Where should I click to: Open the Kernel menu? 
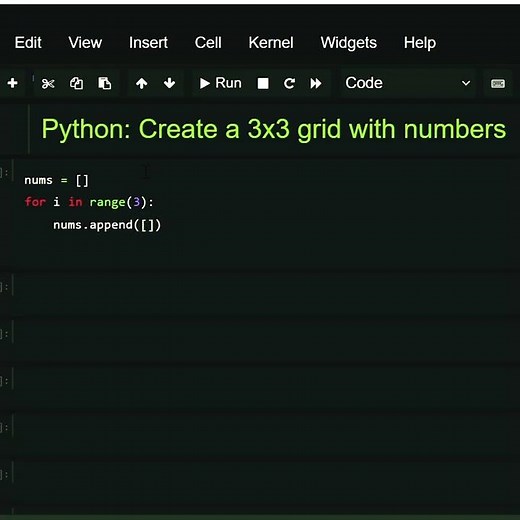click(x=271, y=43)
